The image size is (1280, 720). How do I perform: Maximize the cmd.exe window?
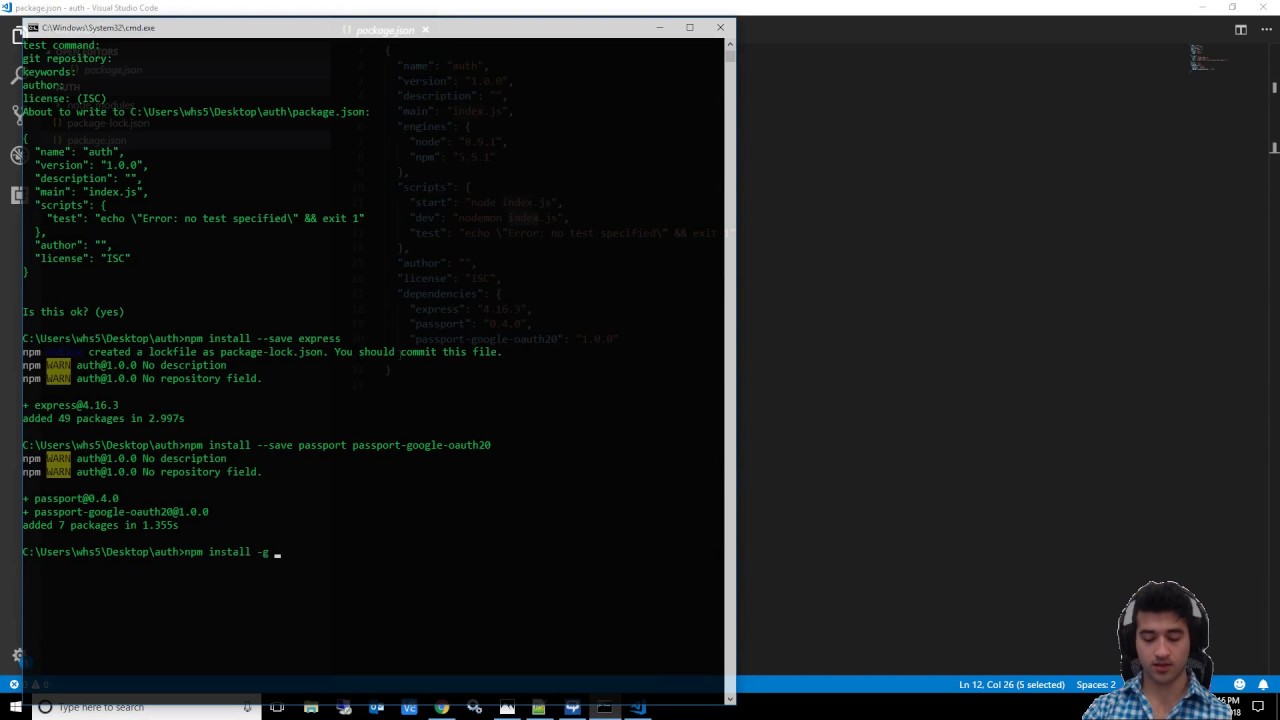click(x=690, y=28)
